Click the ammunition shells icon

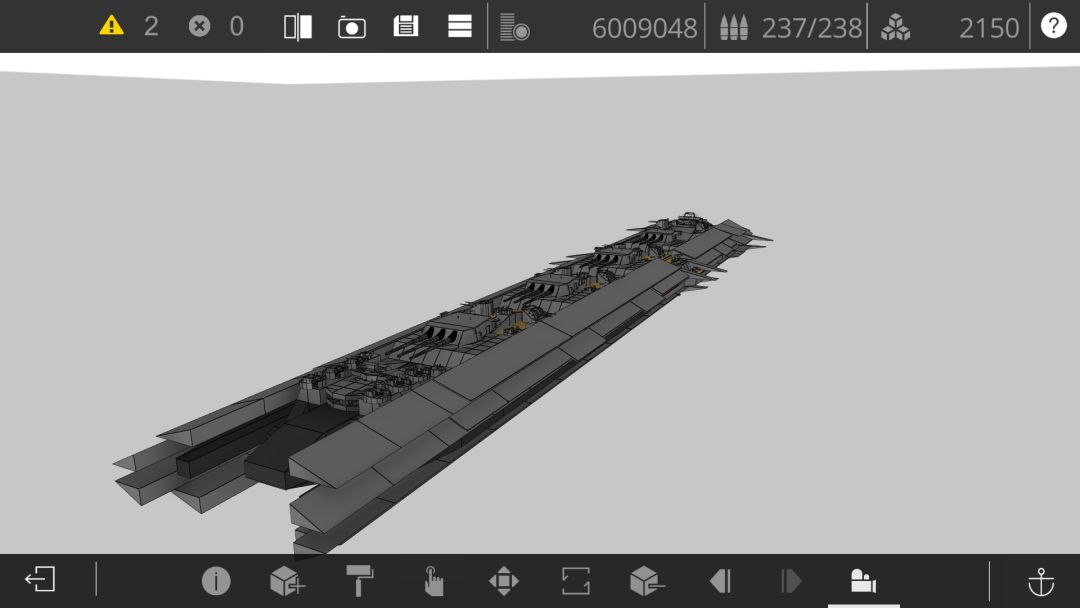coord(734,28)
